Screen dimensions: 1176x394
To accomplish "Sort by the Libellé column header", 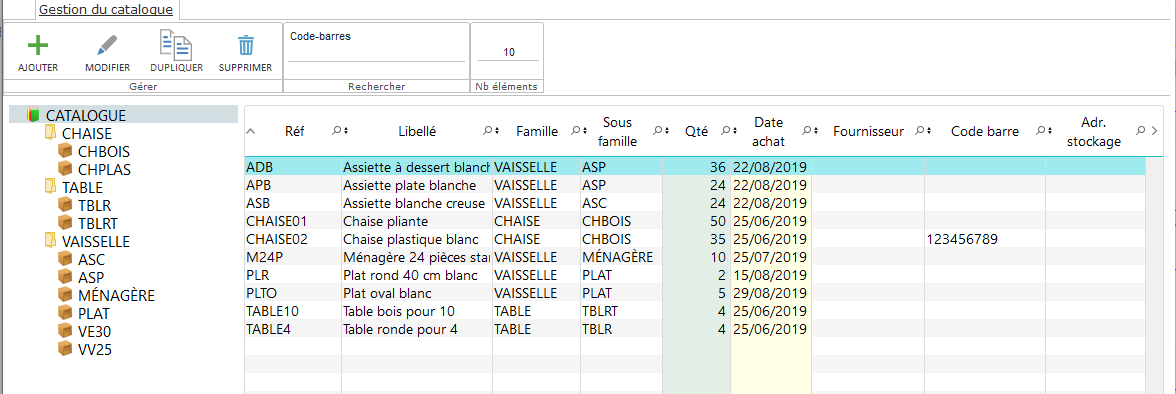I will (417, 131).
